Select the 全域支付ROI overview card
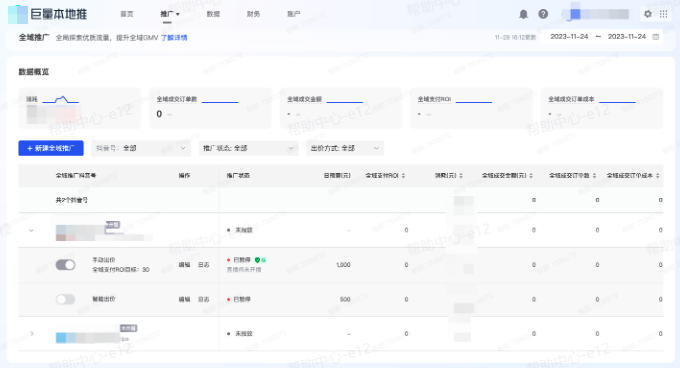The height and width of the screenshot is (368, 680). click(471, 108)
